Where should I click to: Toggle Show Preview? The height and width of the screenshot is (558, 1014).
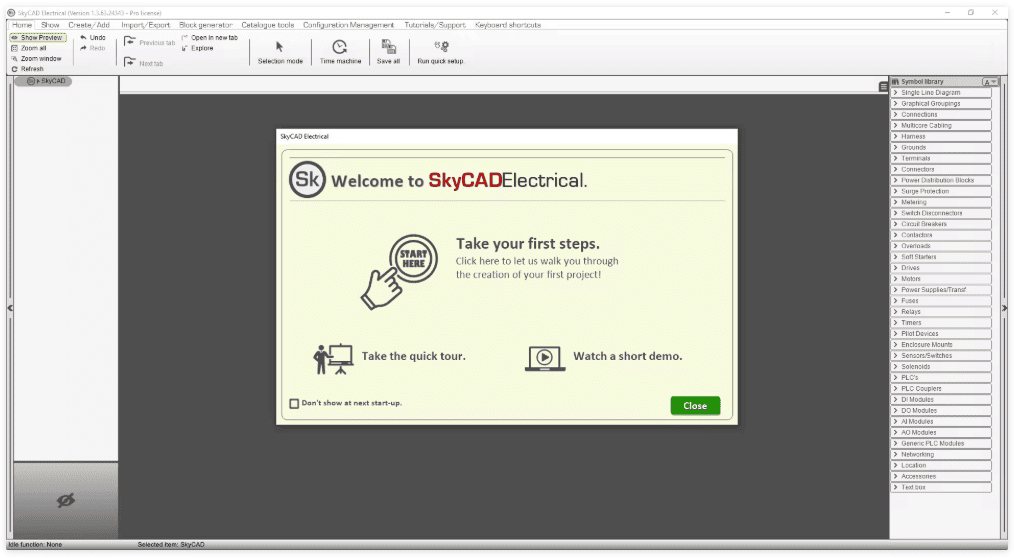tap(38, 38)
